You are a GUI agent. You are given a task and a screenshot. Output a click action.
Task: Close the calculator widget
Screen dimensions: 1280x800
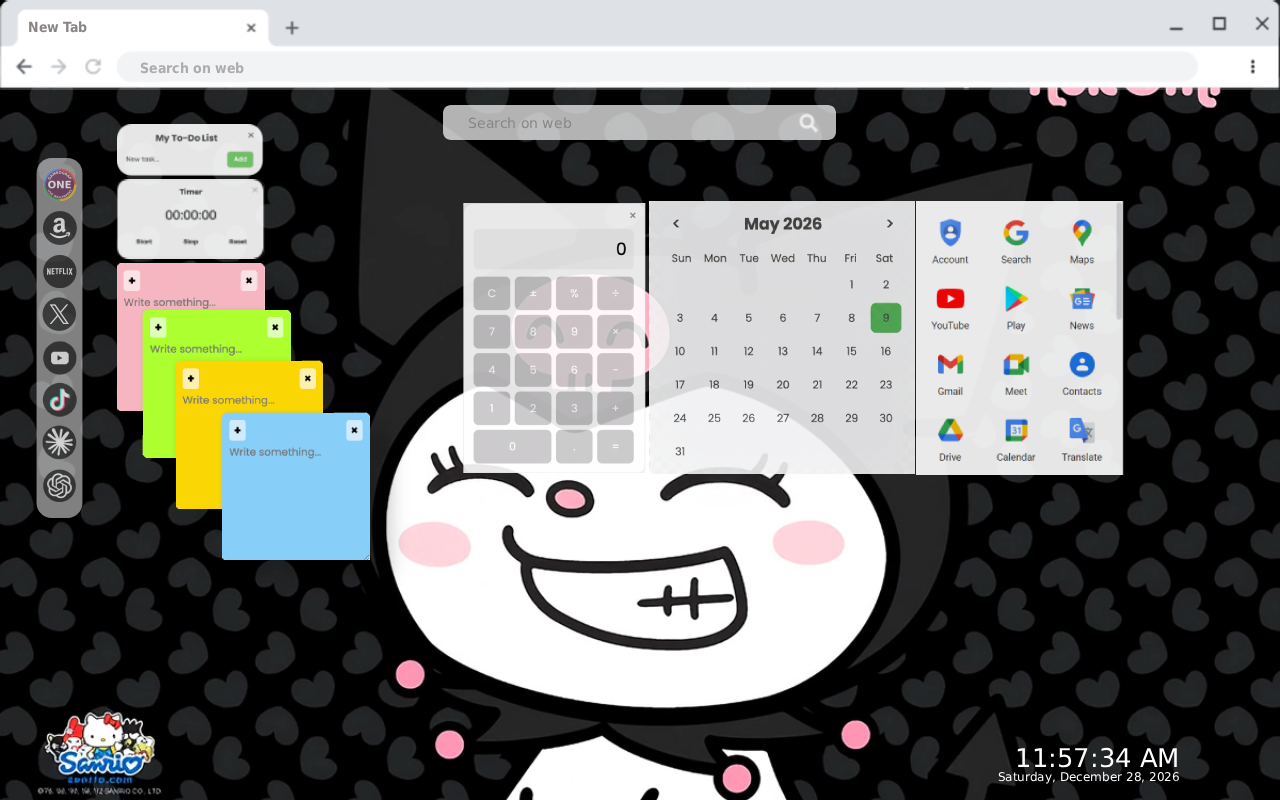click(633, 215)
